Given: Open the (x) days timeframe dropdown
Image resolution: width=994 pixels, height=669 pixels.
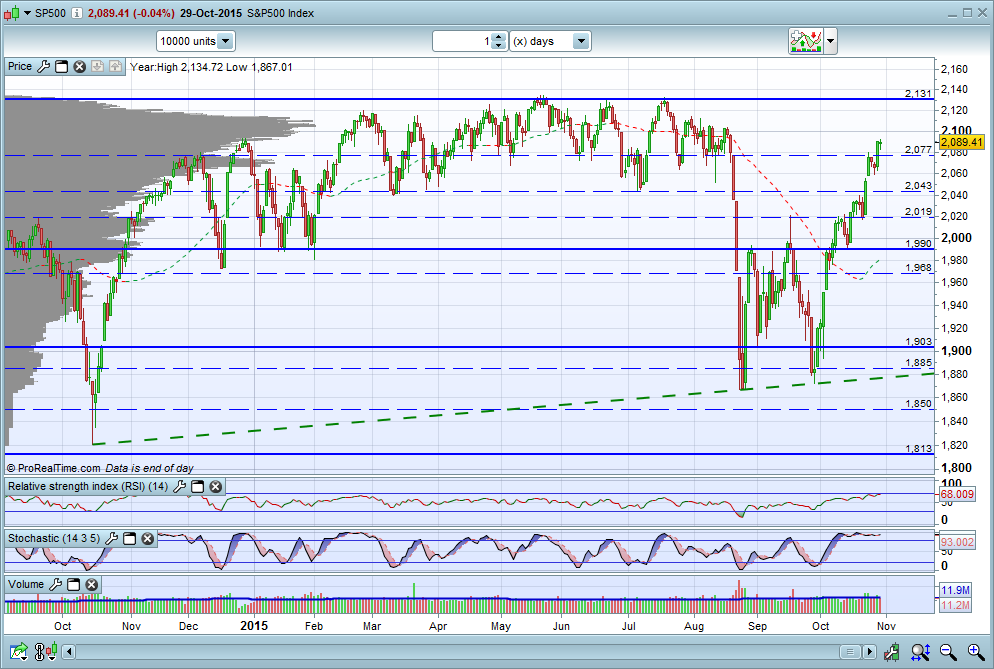Looking at the screenshot, I should pos(581,41).
